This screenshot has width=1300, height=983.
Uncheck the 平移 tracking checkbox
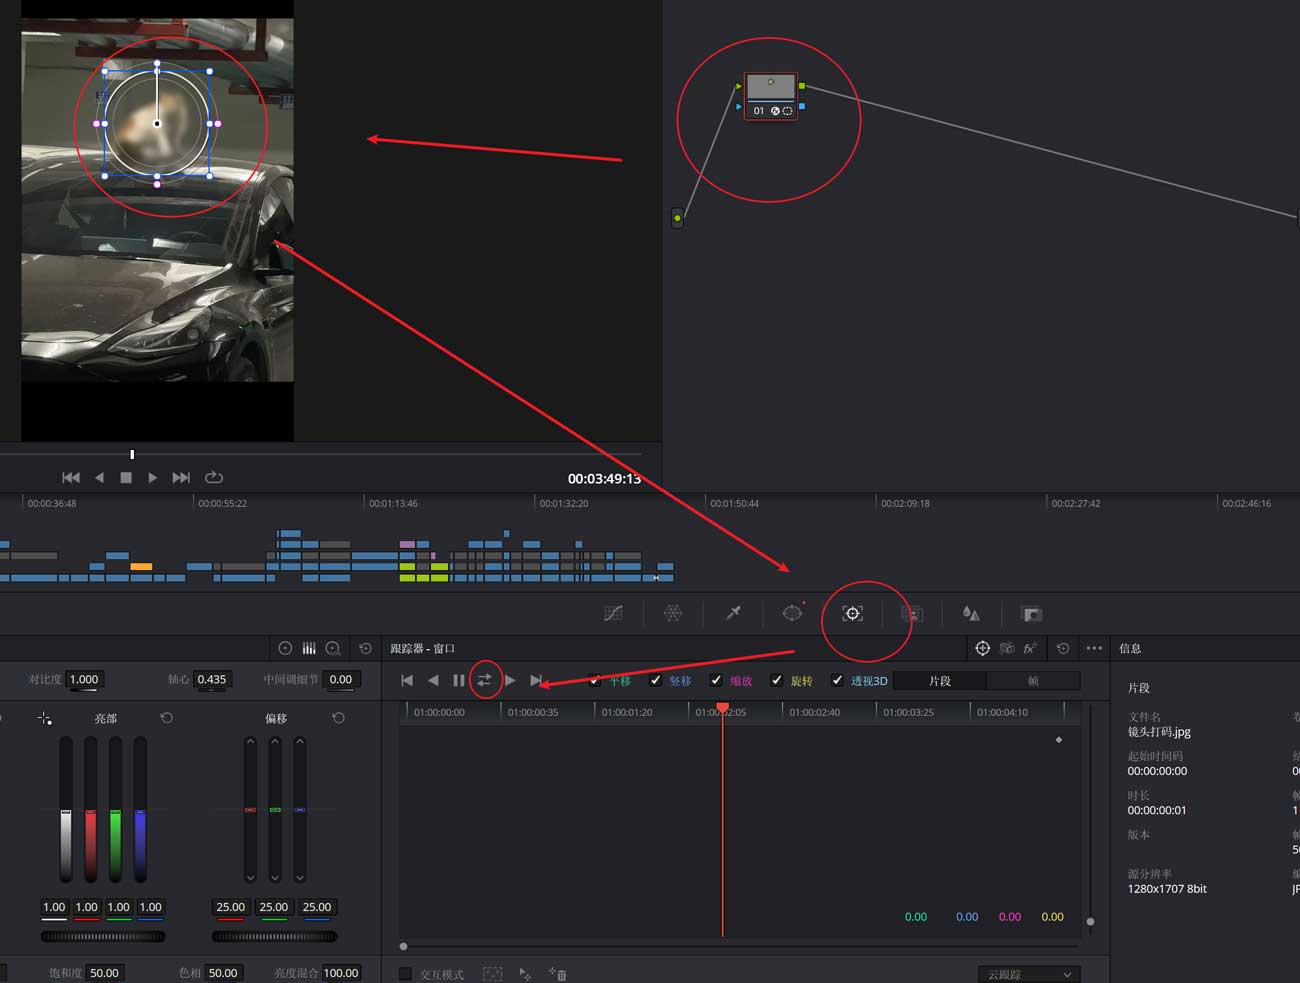click(x=595, y=680)
